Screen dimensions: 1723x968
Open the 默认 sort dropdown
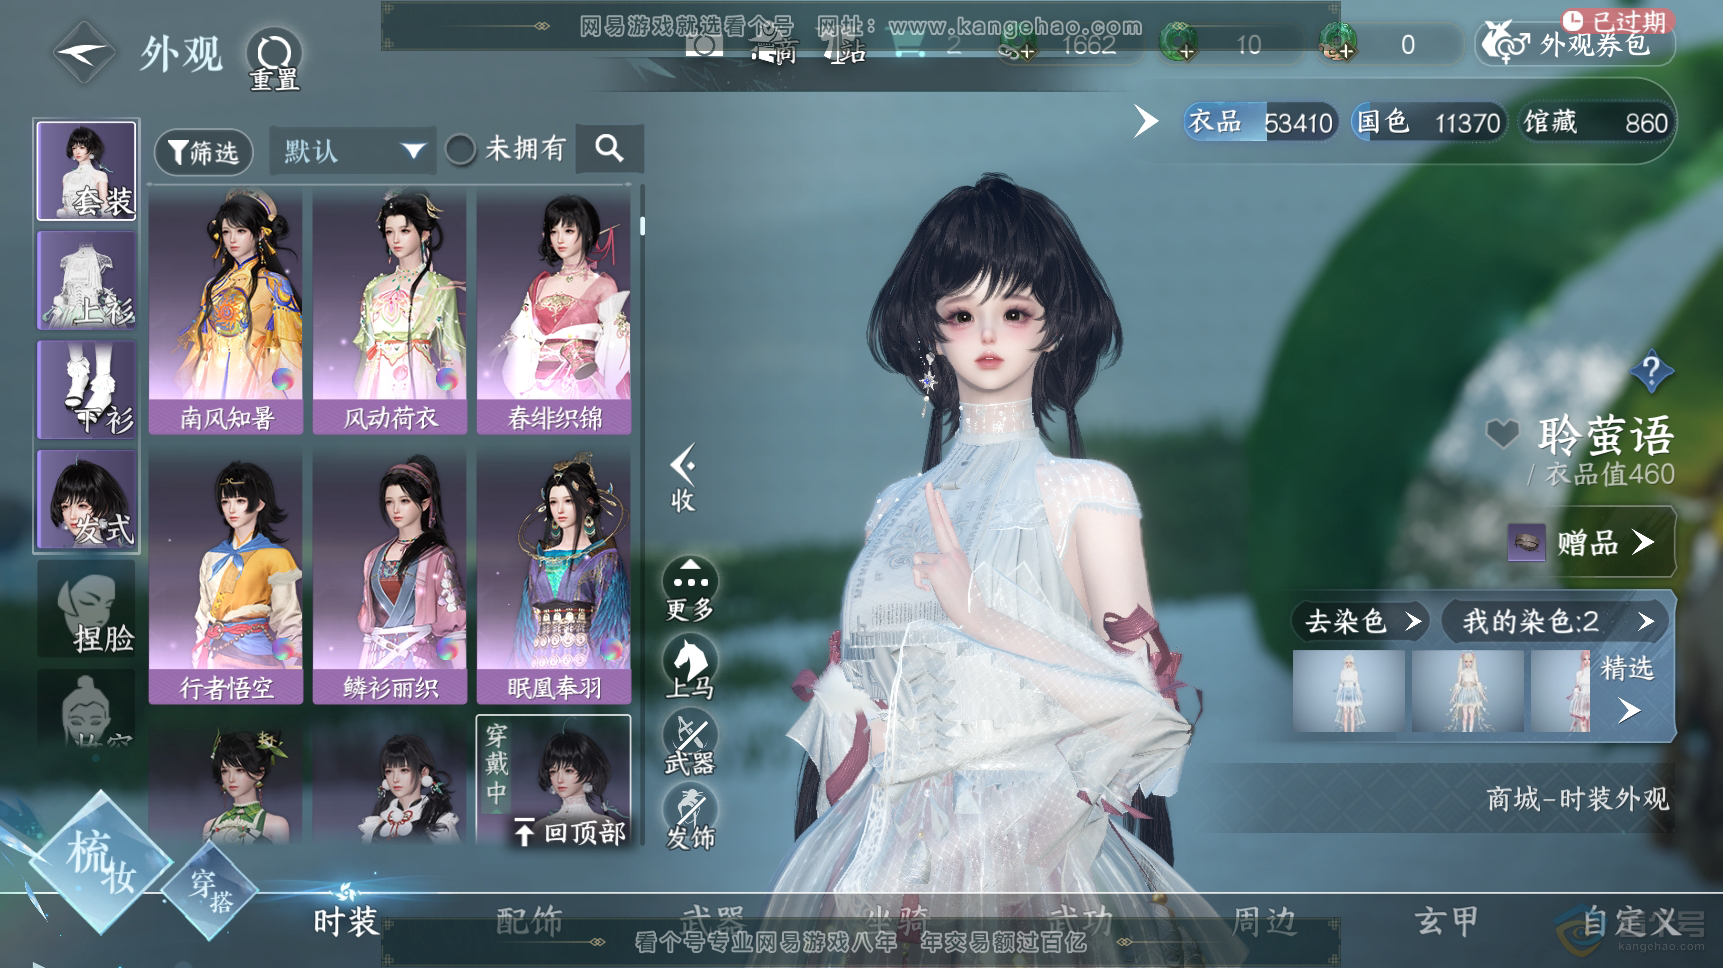(352, 151)
